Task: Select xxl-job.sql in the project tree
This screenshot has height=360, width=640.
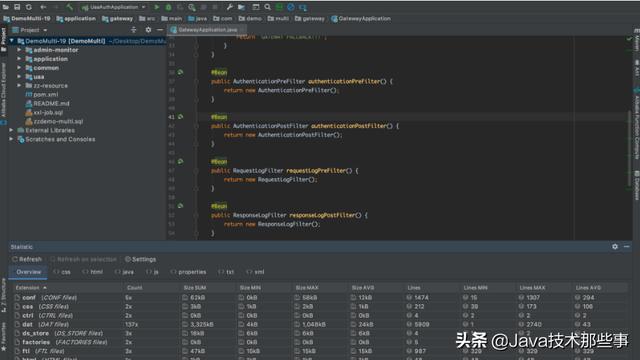Action: coord(44,113)
